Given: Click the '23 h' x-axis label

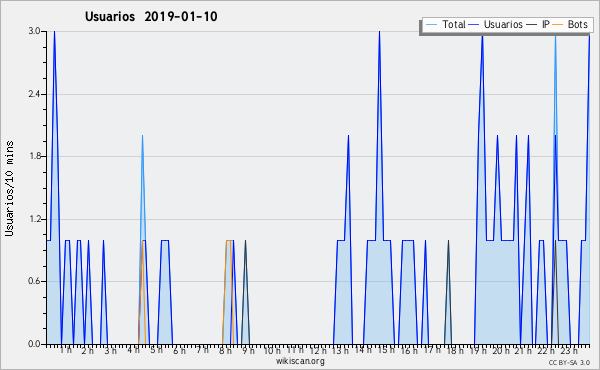Looking at the screenshot, I should (569, 350).
